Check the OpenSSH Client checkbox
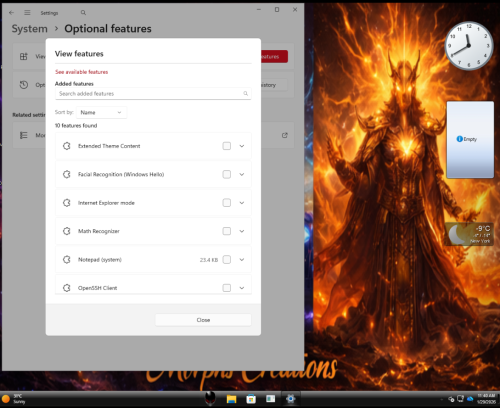 click(x=227, y=288)
